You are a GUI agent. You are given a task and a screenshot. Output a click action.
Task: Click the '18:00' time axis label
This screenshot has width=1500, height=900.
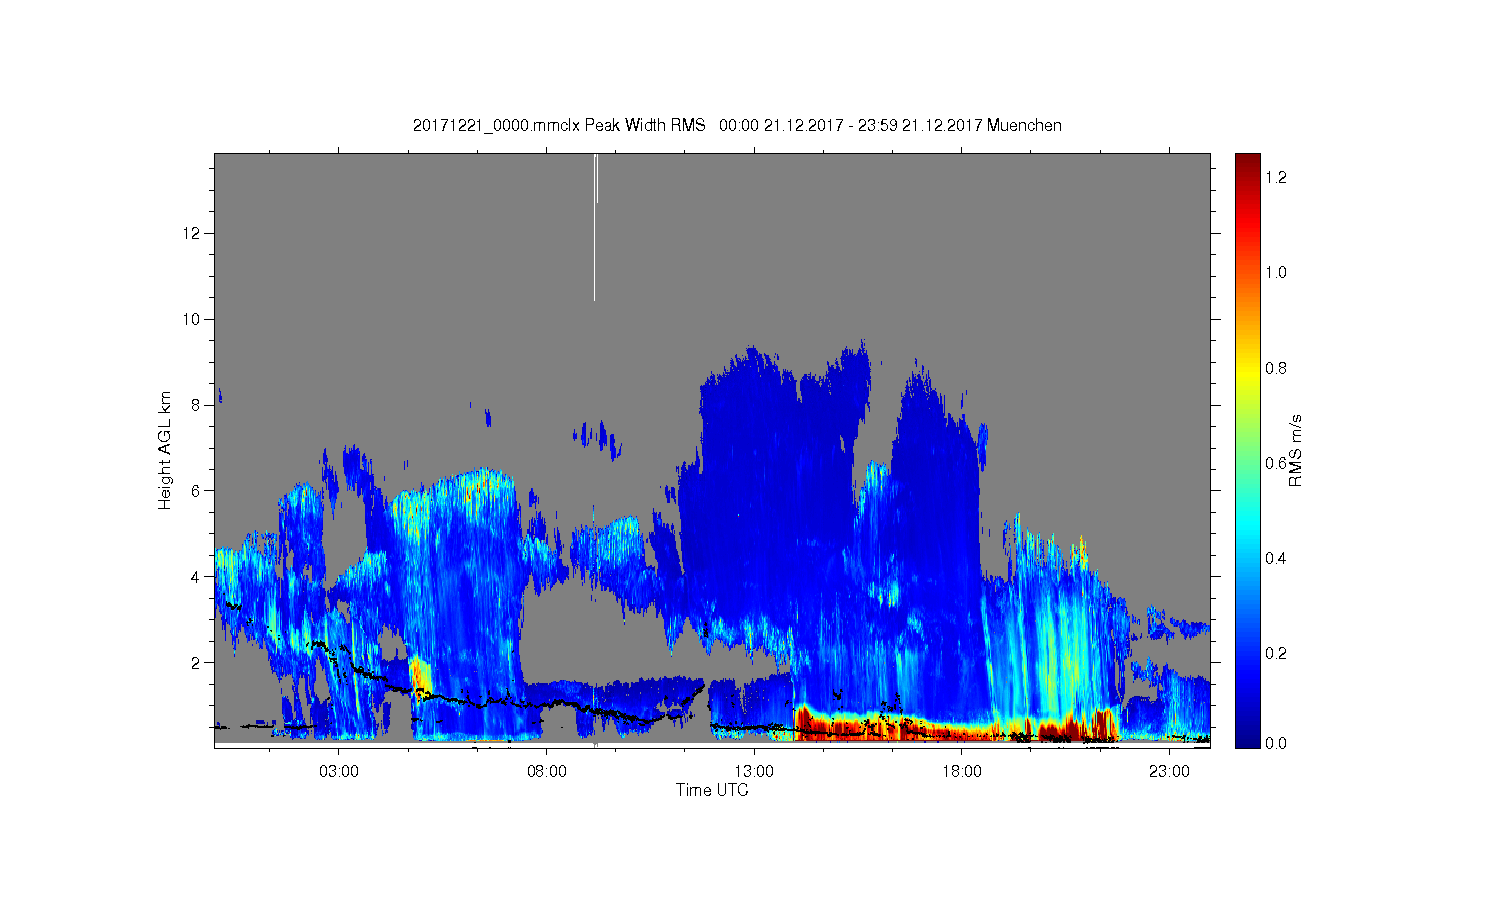click(962, 772)
